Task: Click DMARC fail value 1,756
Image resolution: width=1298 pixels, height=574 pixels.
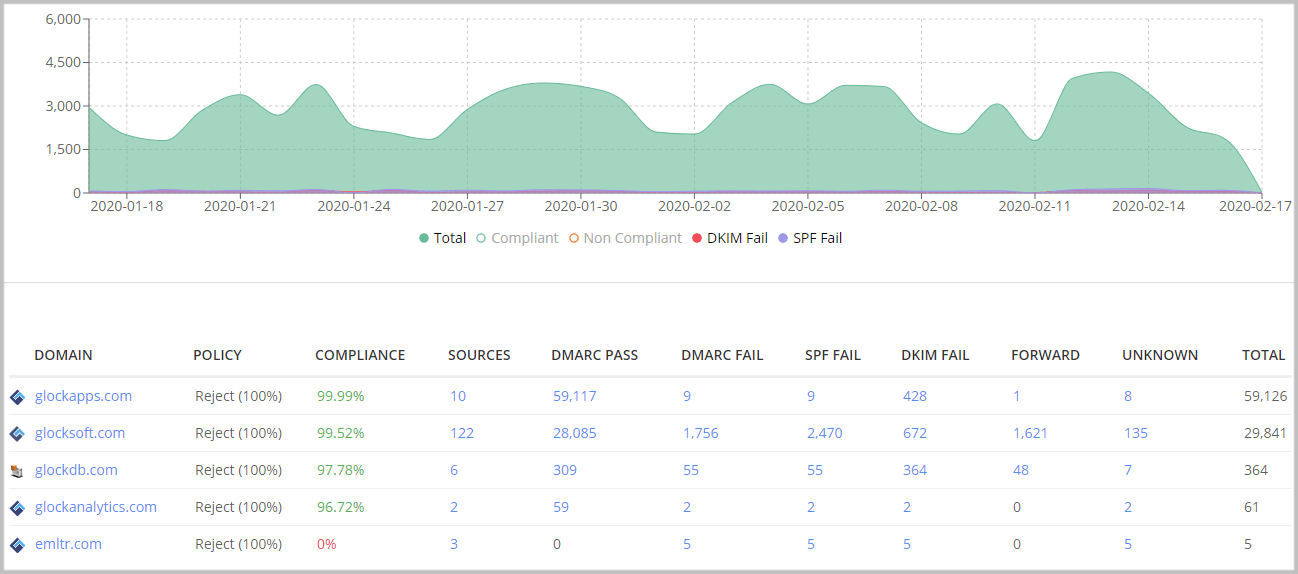Action: pyautogui.click(x=700, y=433)
